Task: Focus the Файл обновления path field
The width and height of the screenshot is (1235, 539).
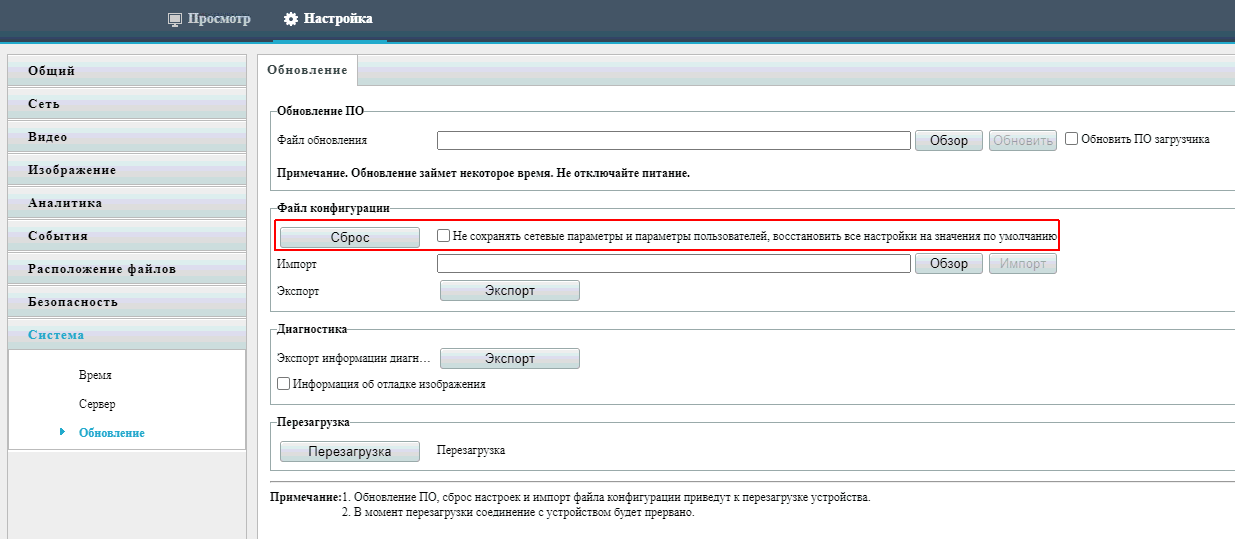Action: pyautogui.click(x=674, y=140)
